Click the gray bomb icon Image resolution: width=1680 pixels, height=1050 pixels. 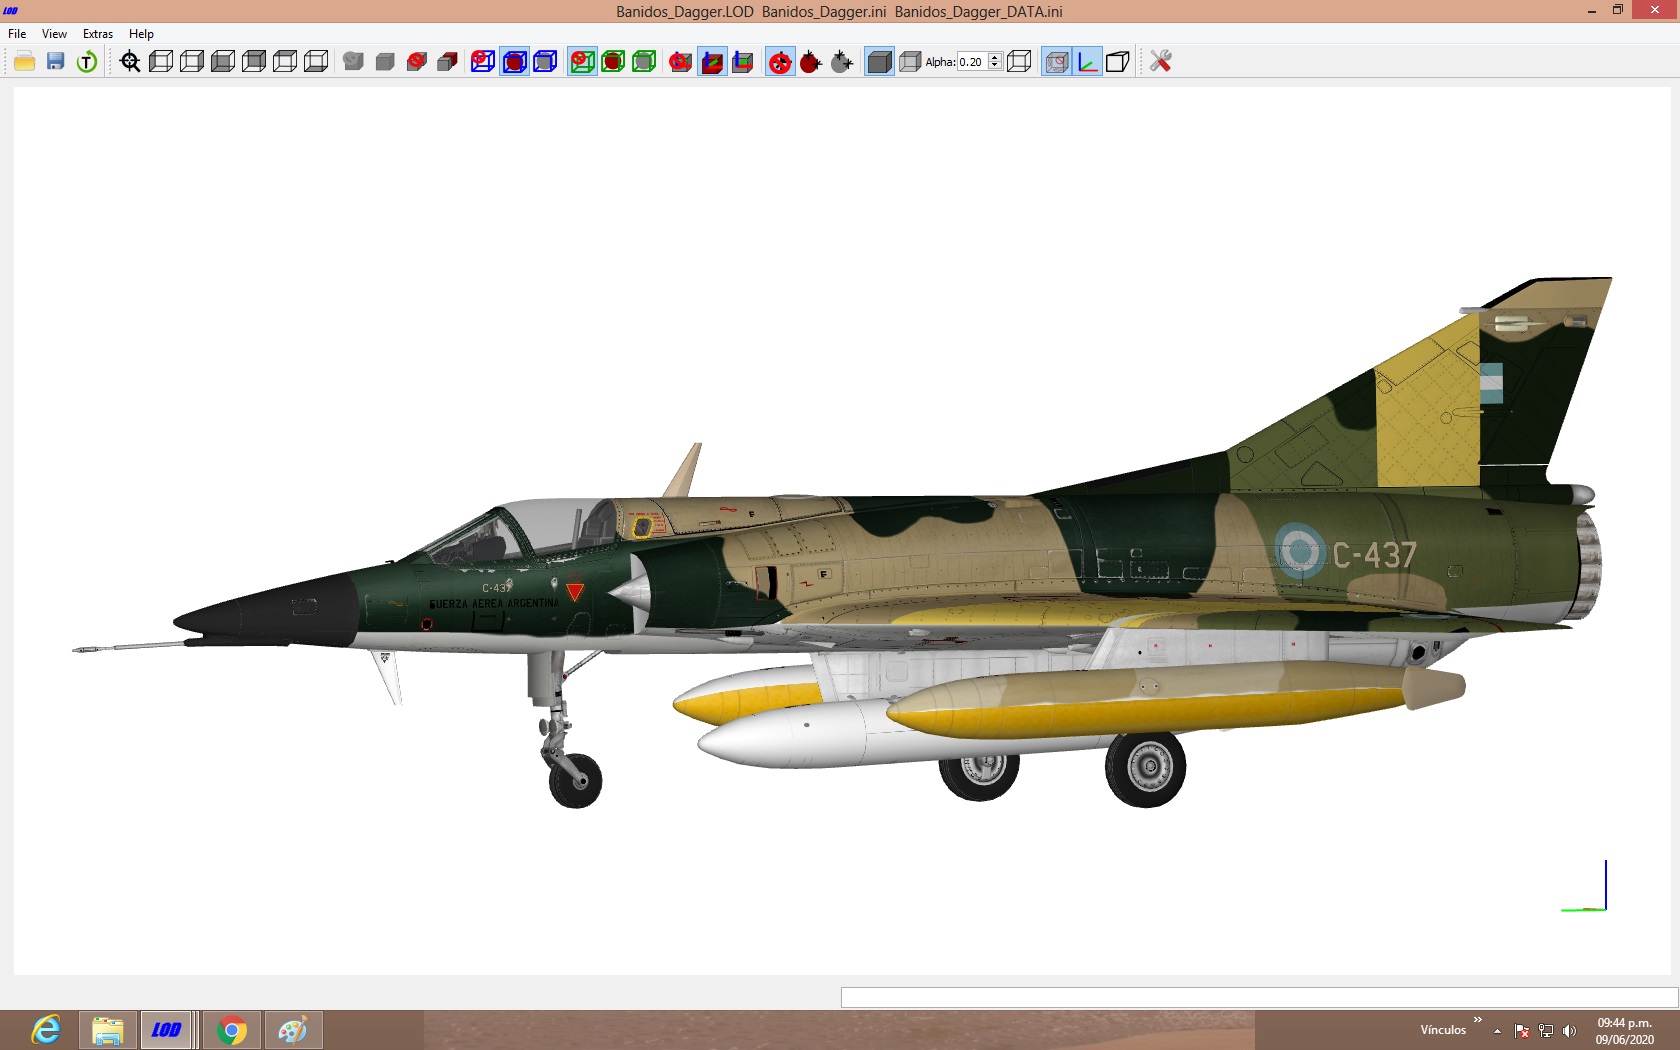click(x=842, y=62)
